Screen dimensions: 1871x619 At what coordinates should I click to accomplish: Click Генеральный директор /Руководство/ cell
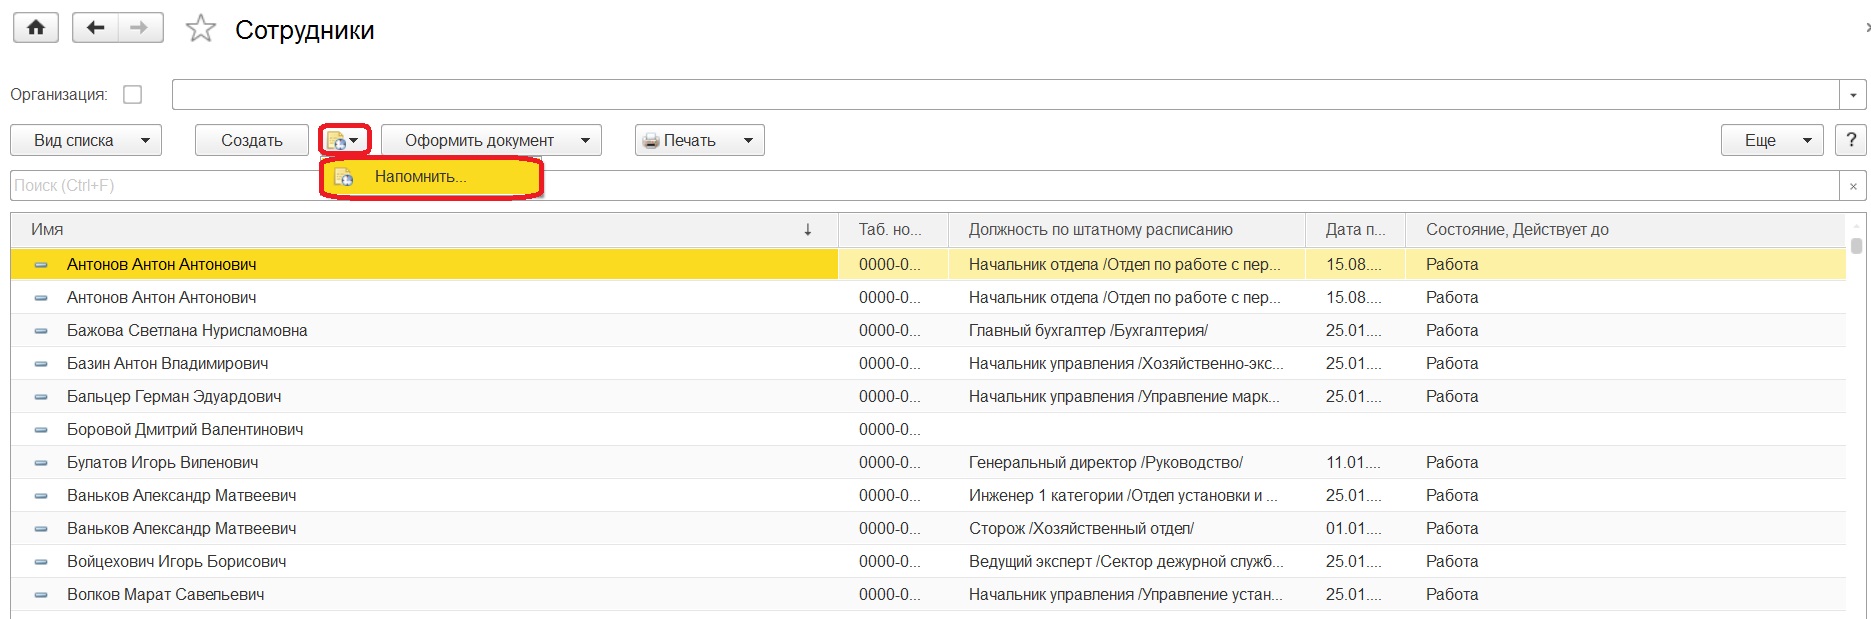(x=1127, y=462)
